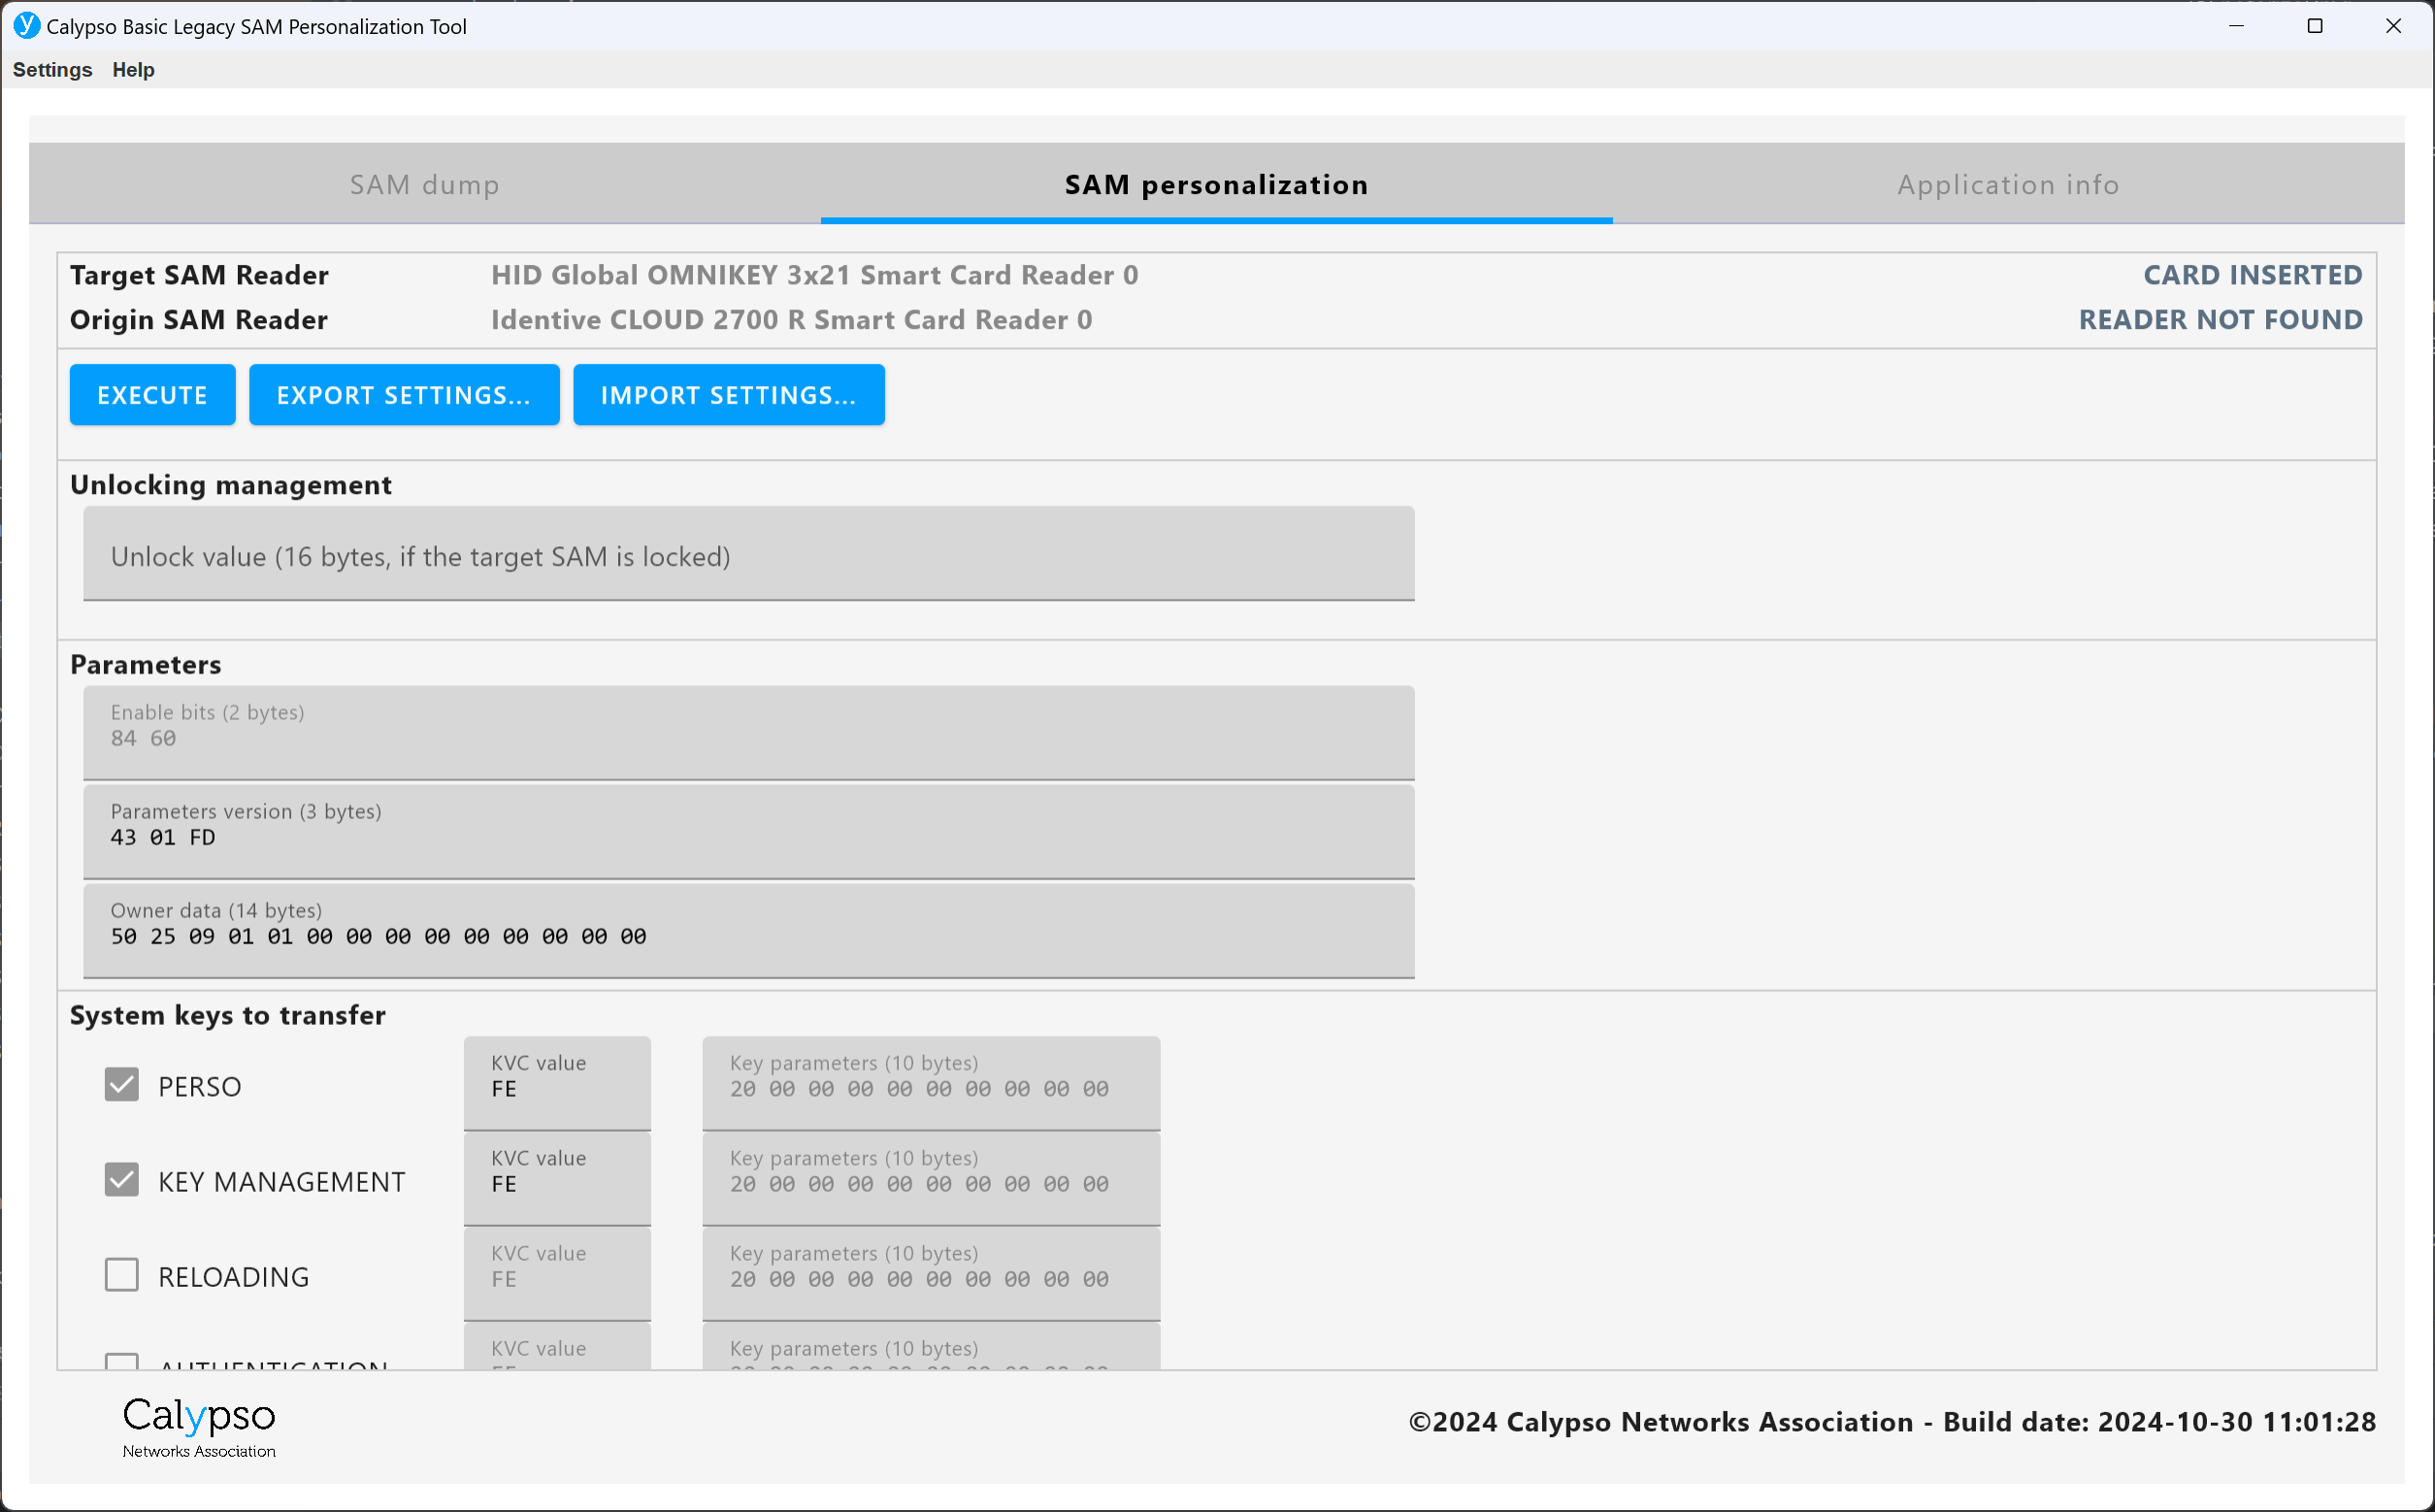Click the CARD INSERTED status text
The image size is (2435, 1512).
2253,275
